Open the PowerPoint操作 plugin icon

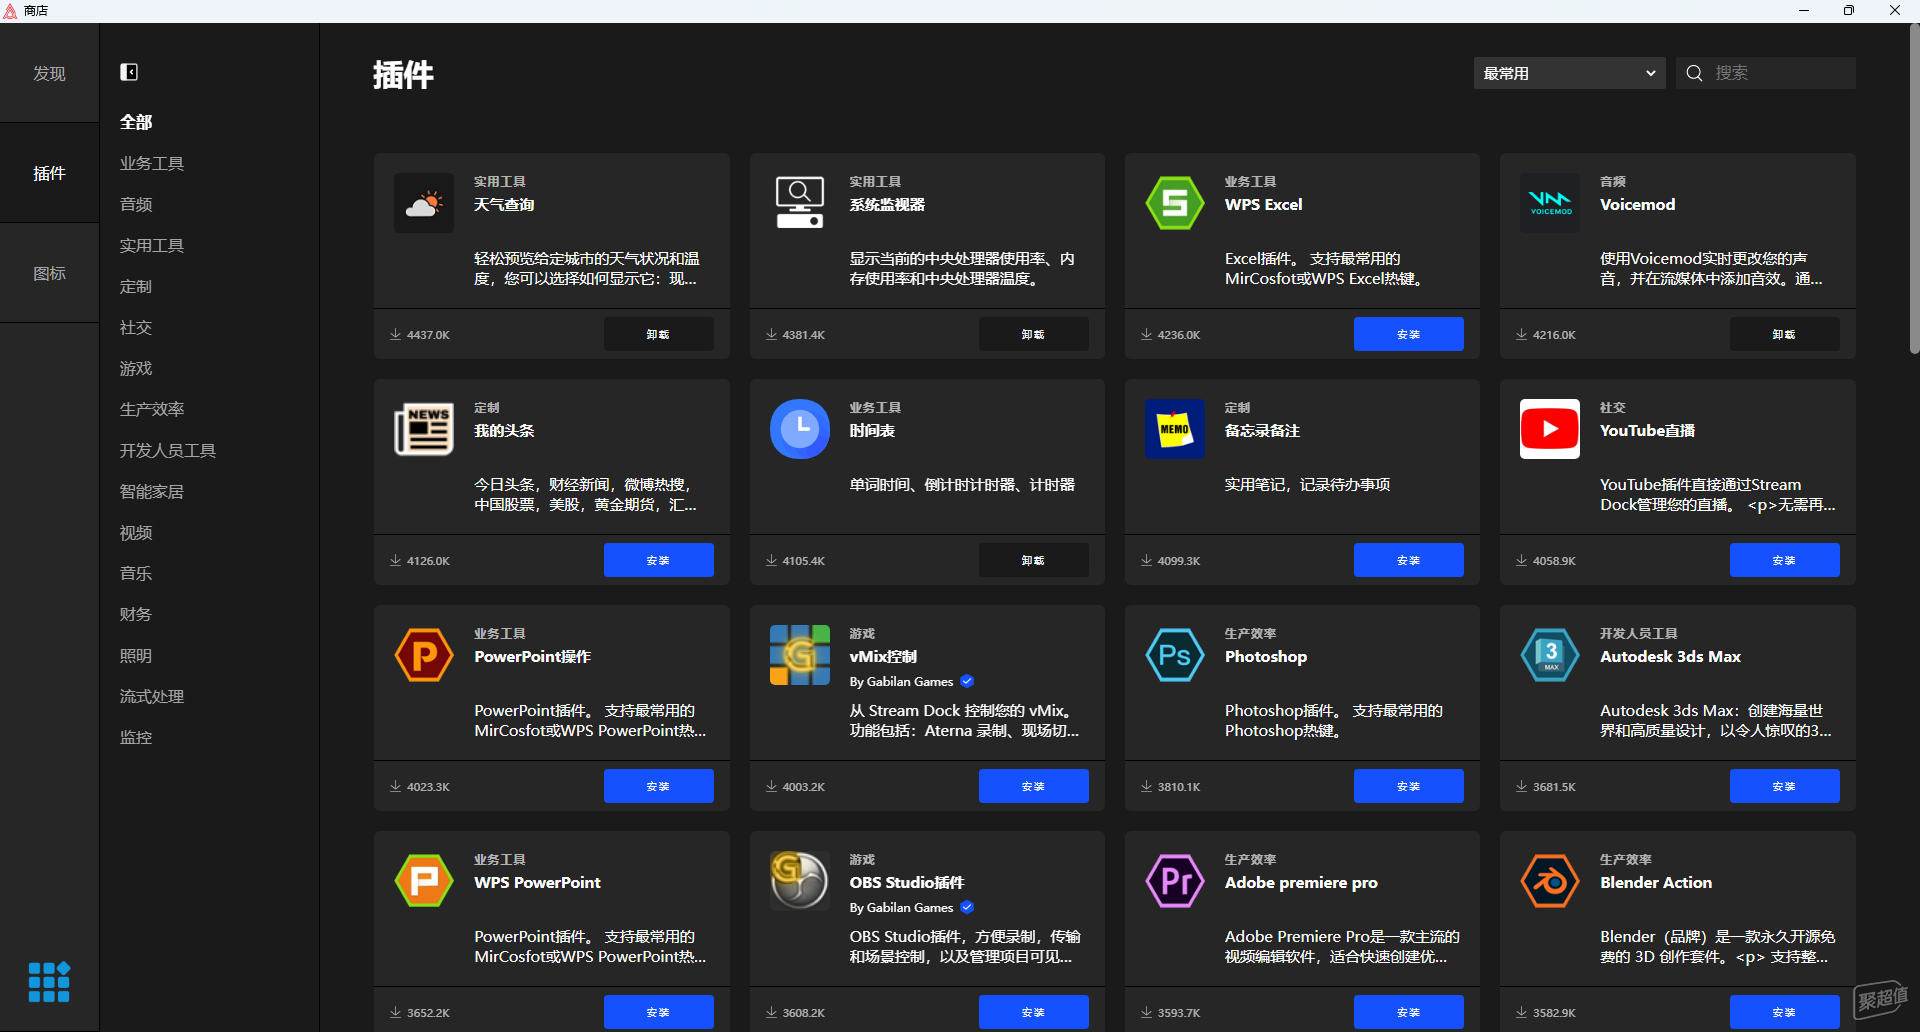pos(424,655)
